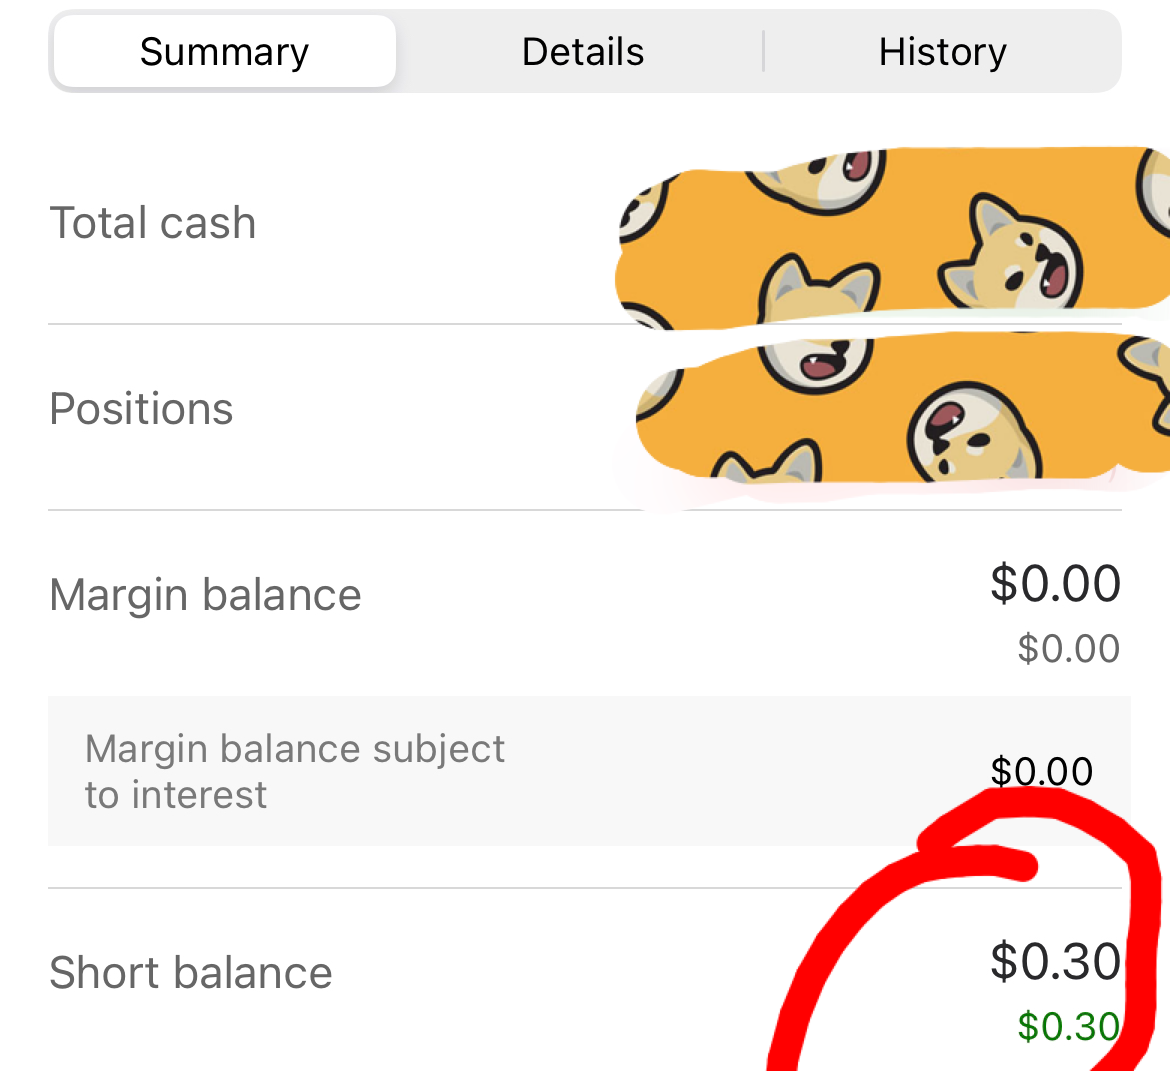Tap the $0.00 margin interest value
Viewport: 1170px width, 1071px height.
(1042, 770)
